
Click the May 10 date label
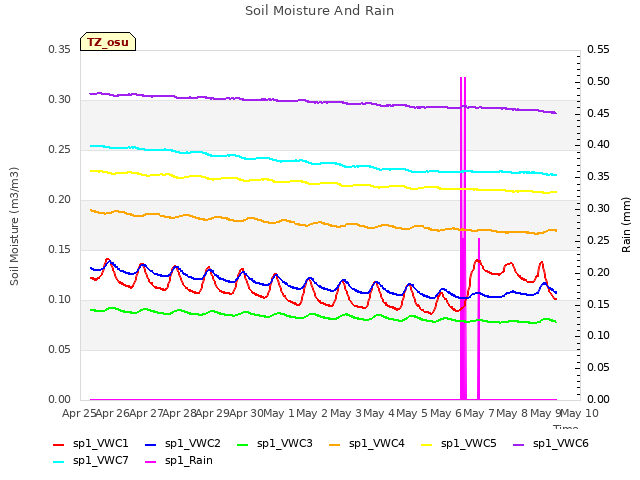click(x=579, y=413)
